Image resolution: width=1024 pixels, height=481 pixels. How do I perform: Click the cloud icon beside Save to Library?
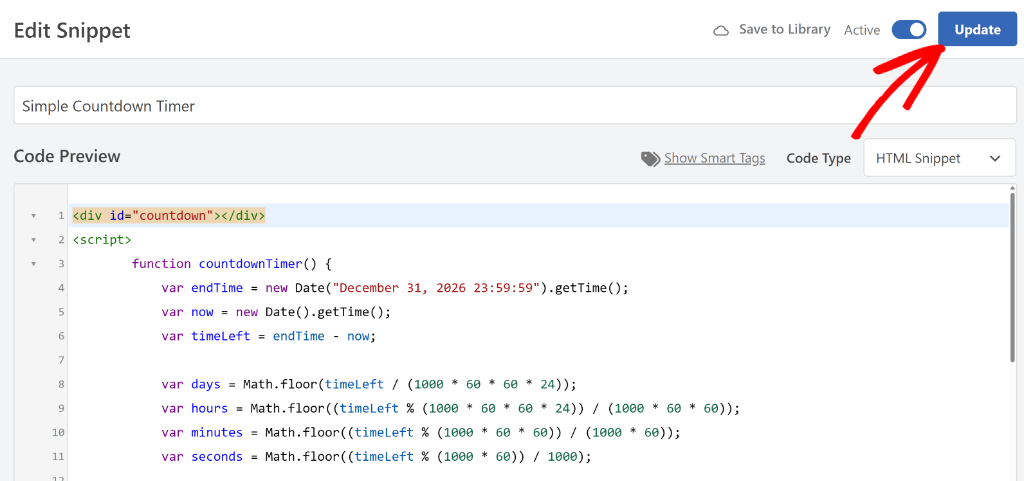[x=721, y=31]
